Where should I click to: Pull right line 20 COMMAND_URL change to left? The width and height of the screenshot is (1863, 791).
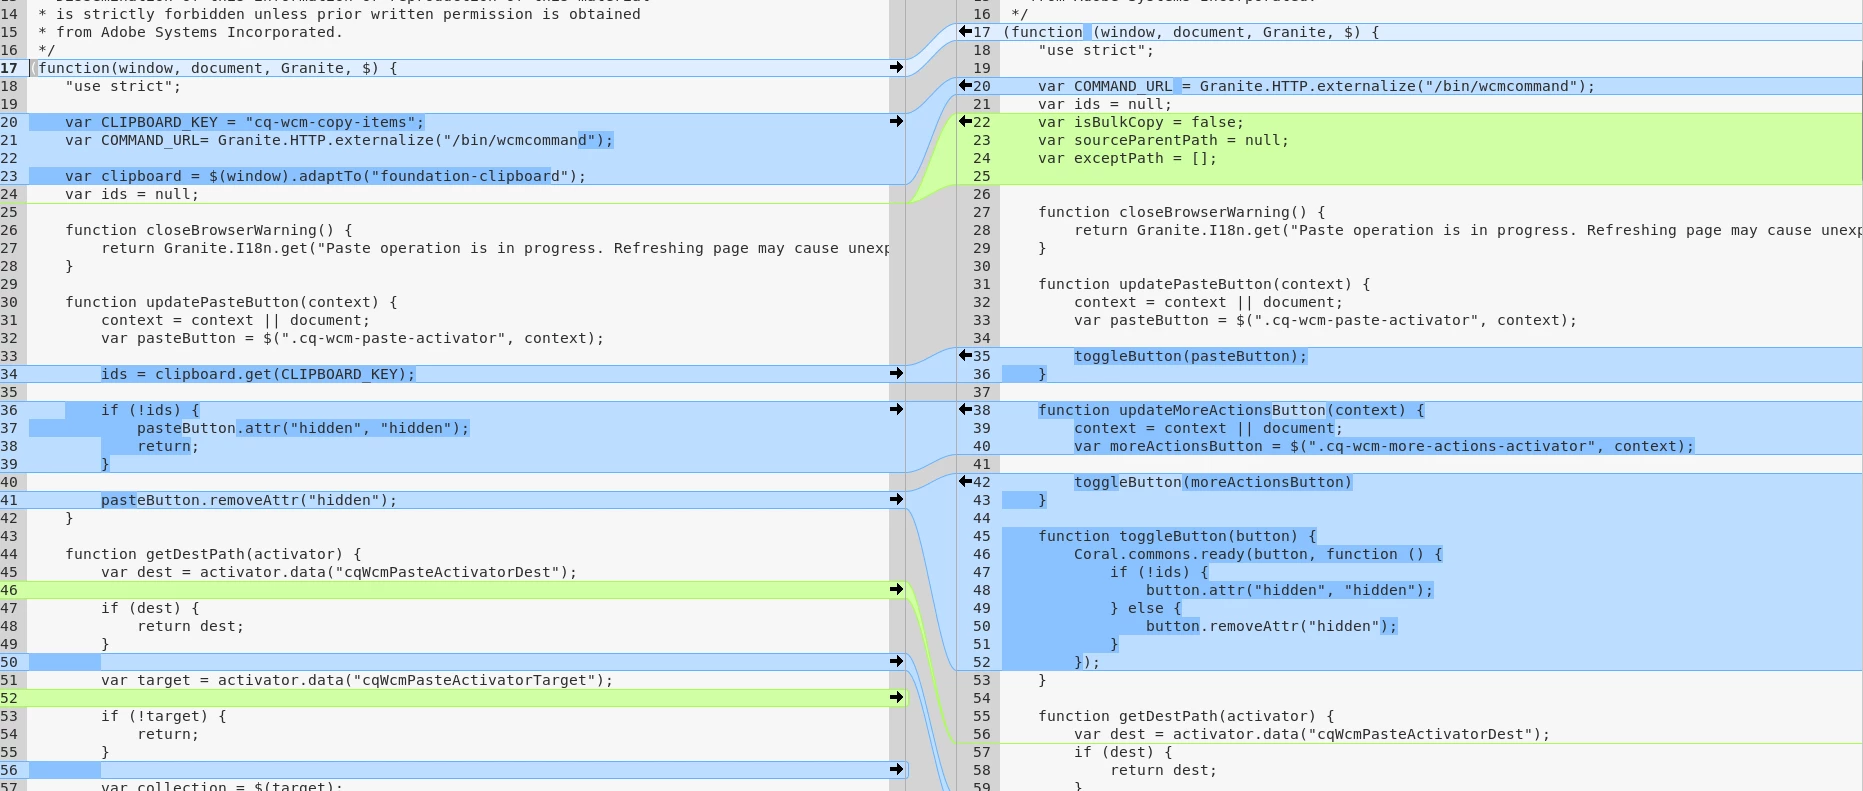(x=966, y=86)
